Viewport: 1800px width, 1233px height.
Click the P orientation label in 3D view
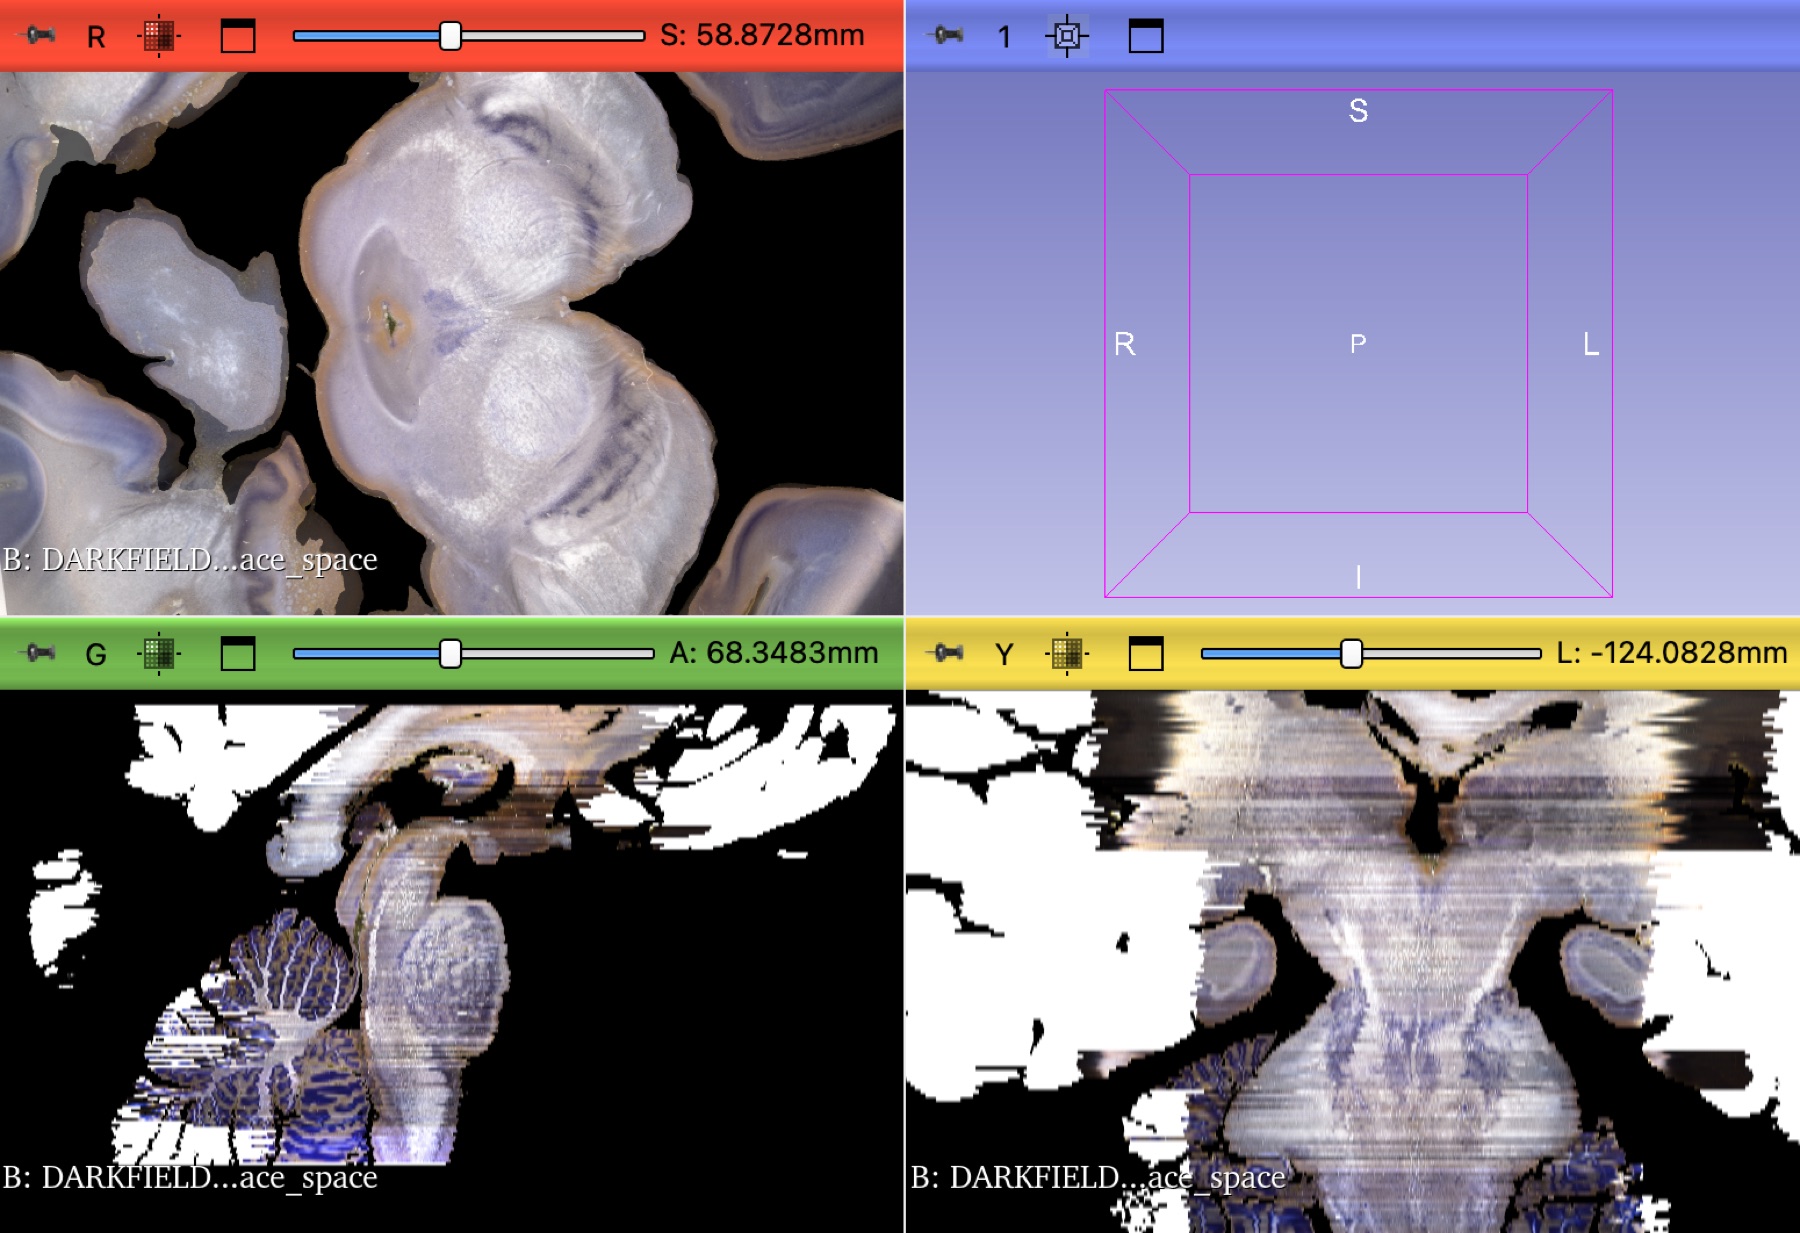(x=1358, y=344)
